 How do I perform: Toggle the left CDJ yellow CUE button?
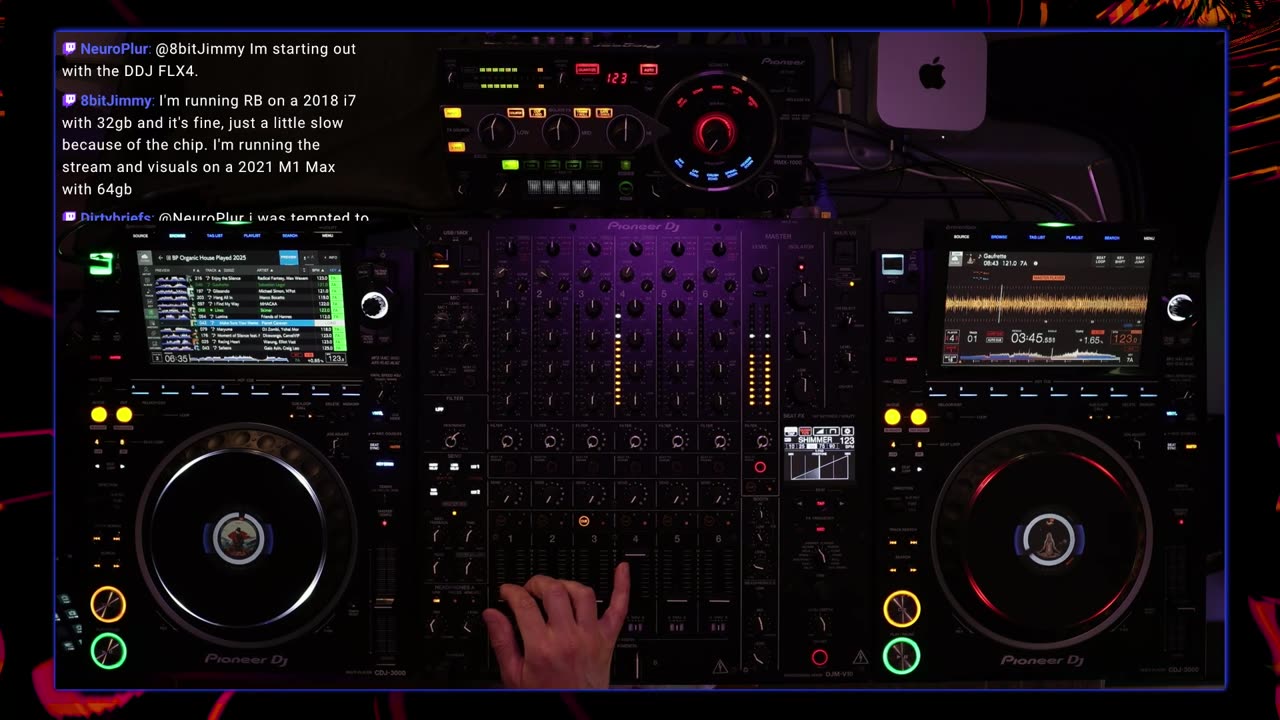[108, 604]
